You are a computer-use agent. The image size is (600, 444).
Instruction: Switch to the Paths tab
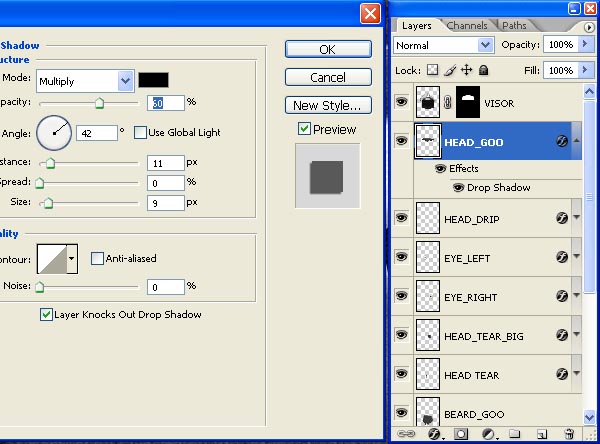tap(514, 26)
